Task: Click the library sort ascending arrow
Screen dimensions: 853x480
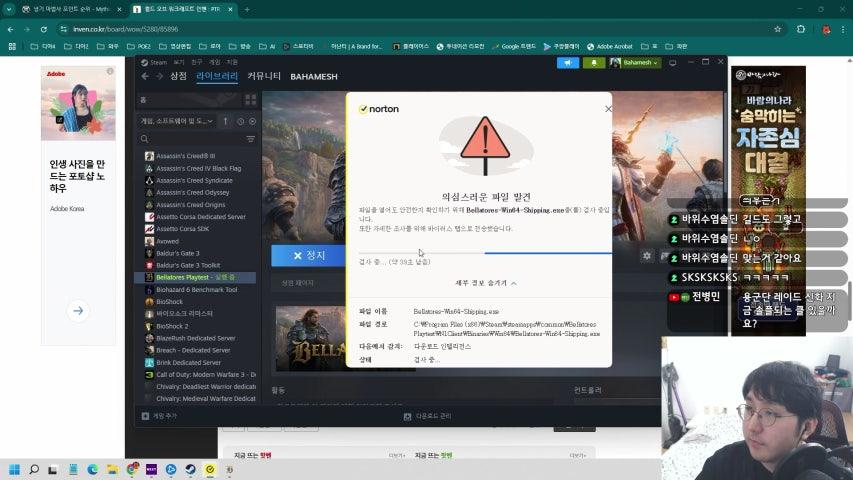Action: [225, 121]
